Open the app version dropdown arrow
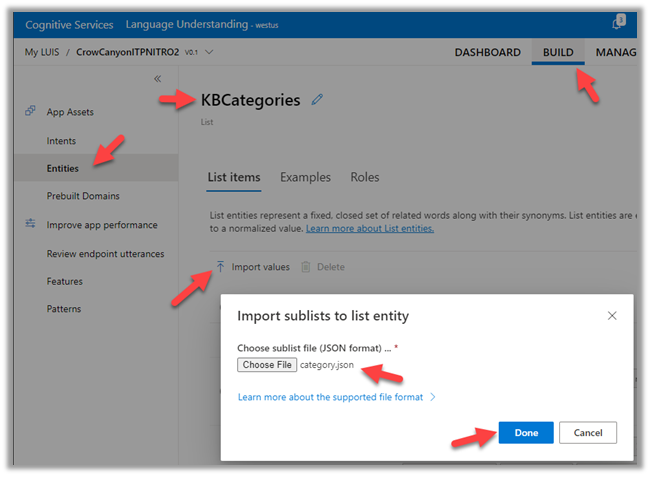The image size is (650, 477). [x=209, y=52]
